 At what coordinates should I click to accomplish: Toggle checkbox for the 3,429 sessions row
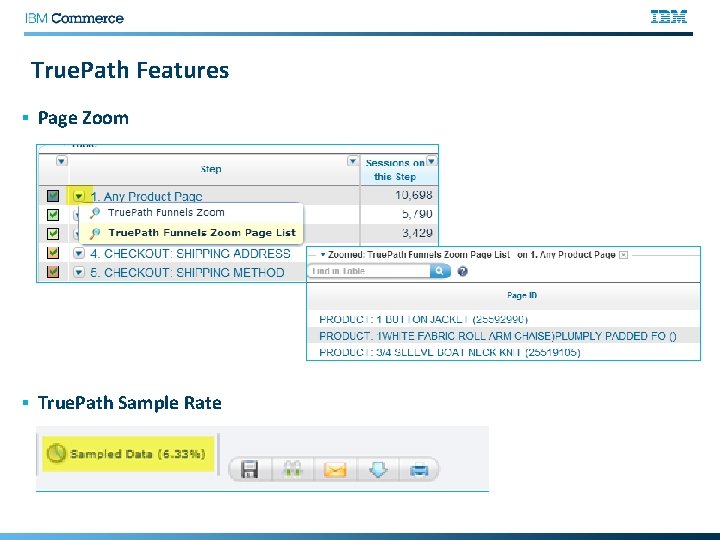click(x=53, y=233)
